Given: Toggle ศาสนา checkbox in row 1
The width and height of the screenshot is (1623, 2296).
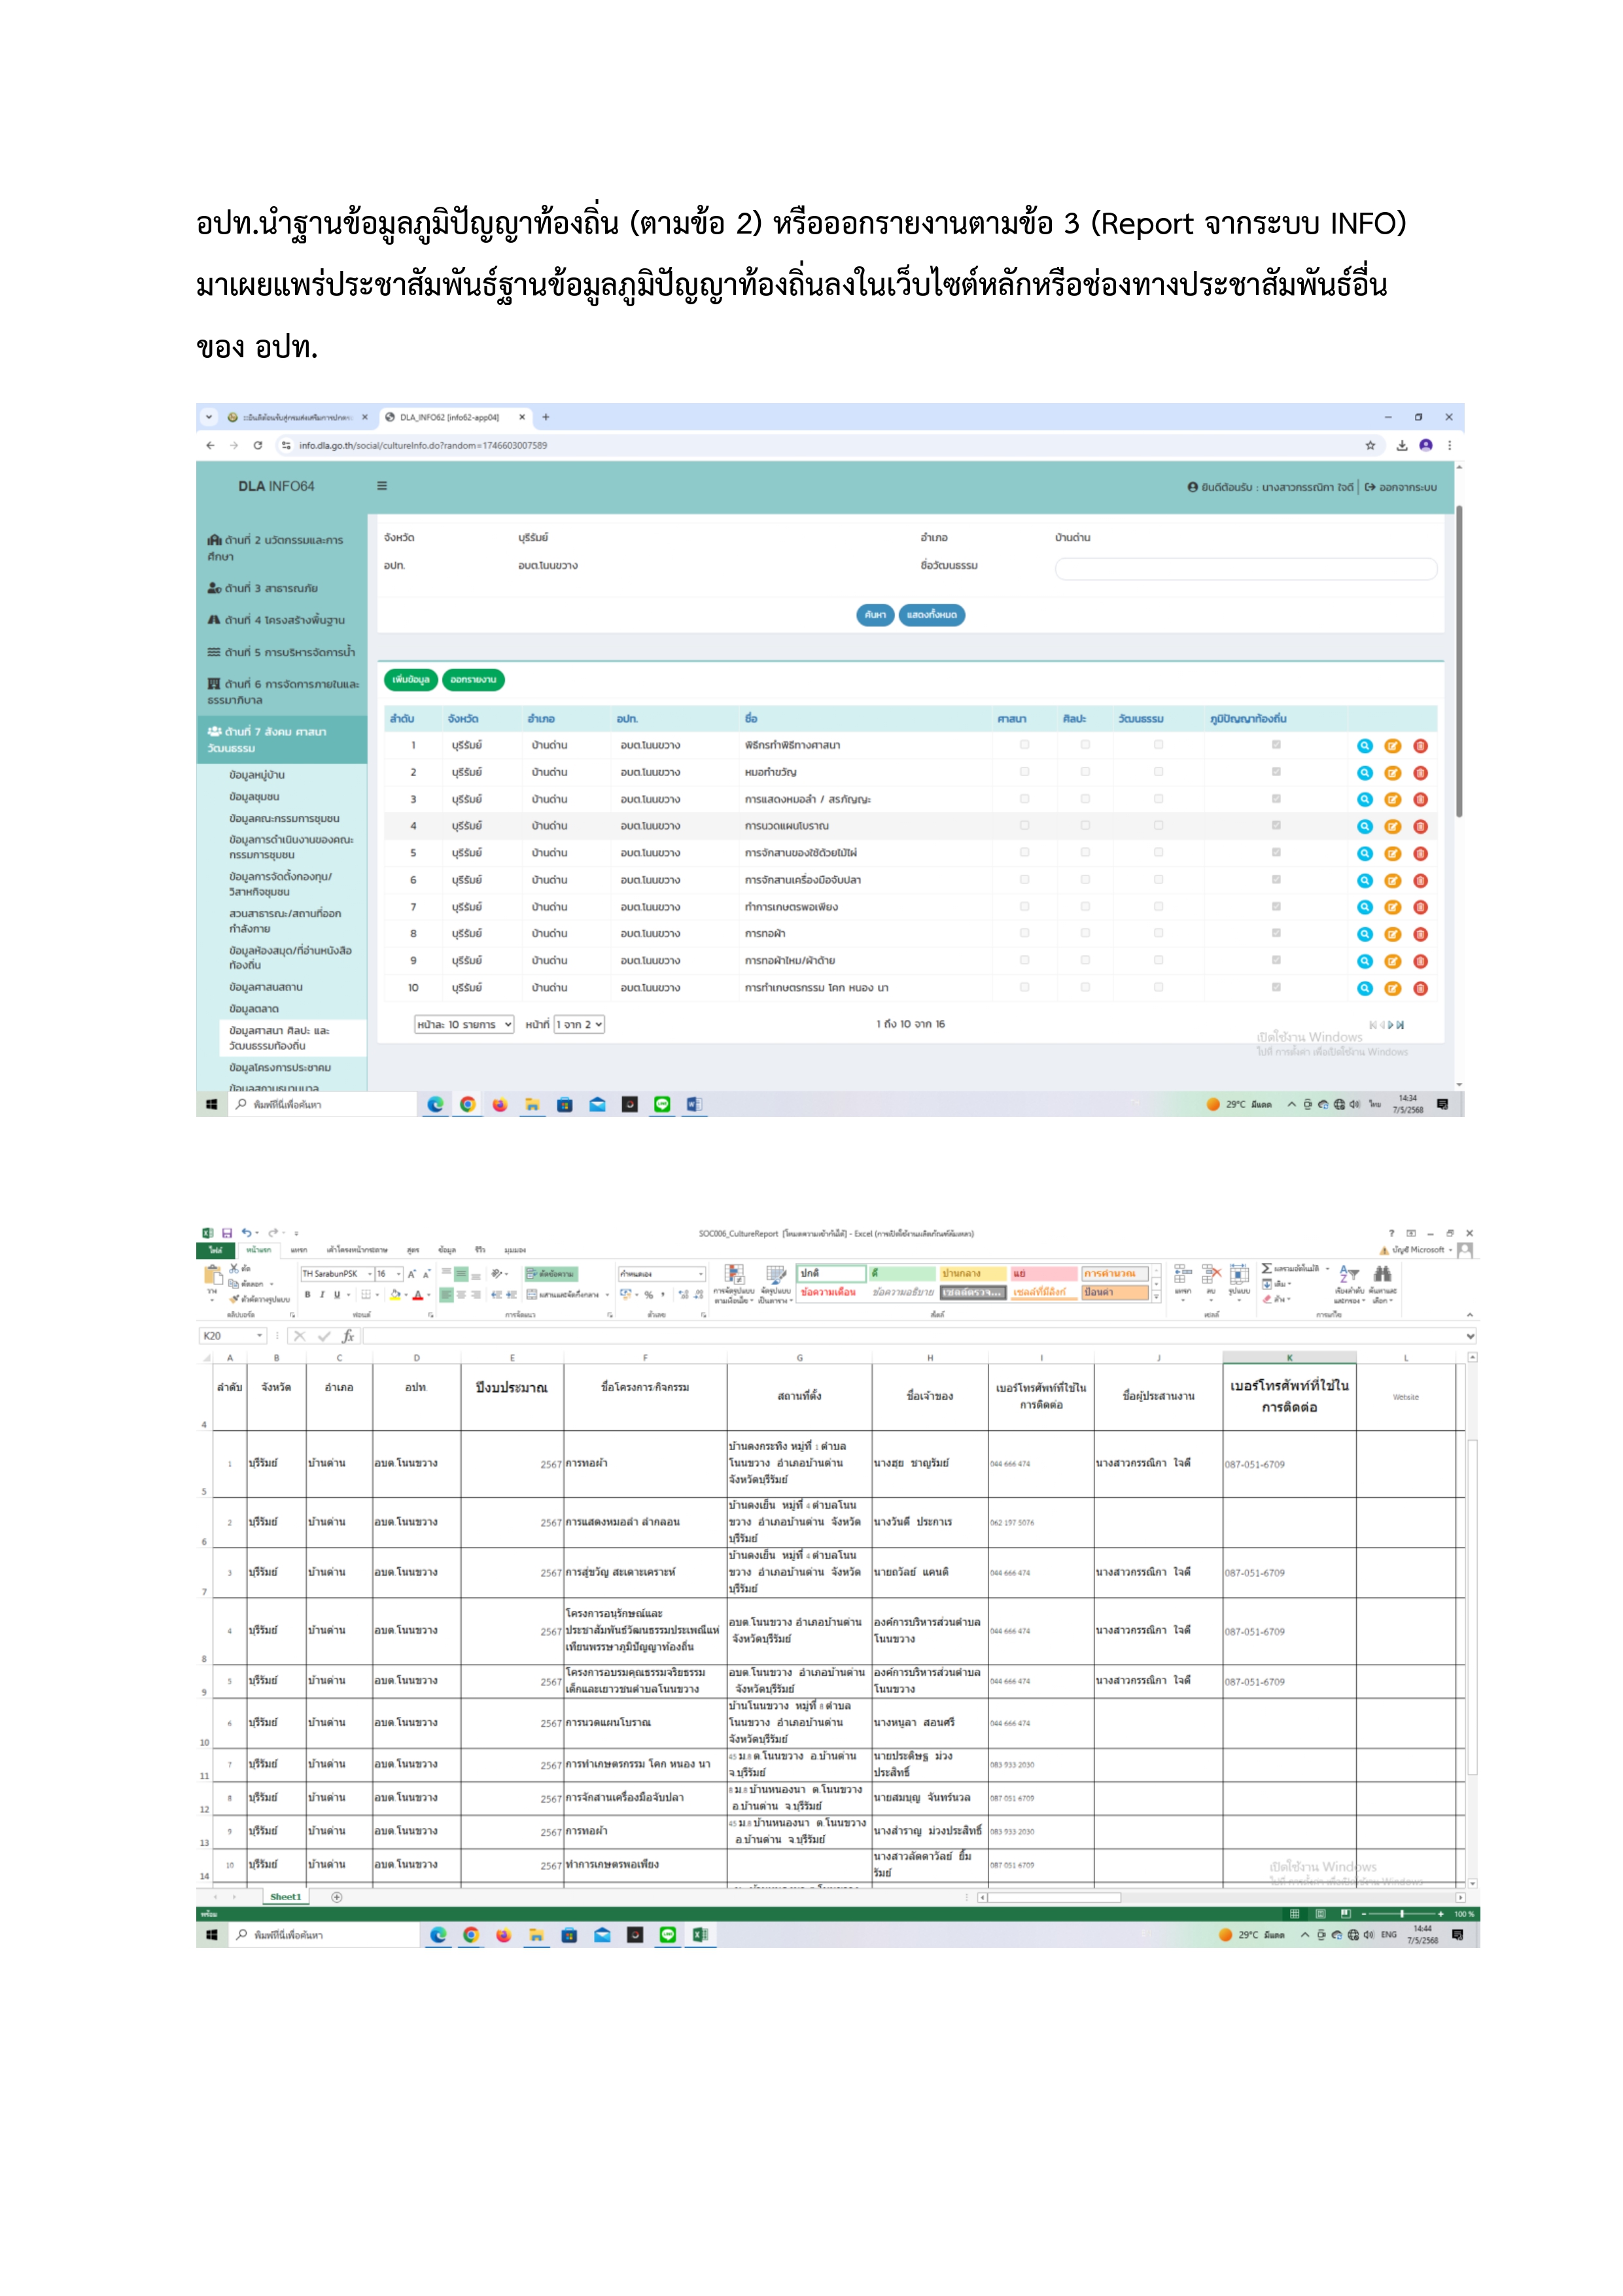Looking at the screenshot, I should pyautogui.click(x=1024, y=745).
